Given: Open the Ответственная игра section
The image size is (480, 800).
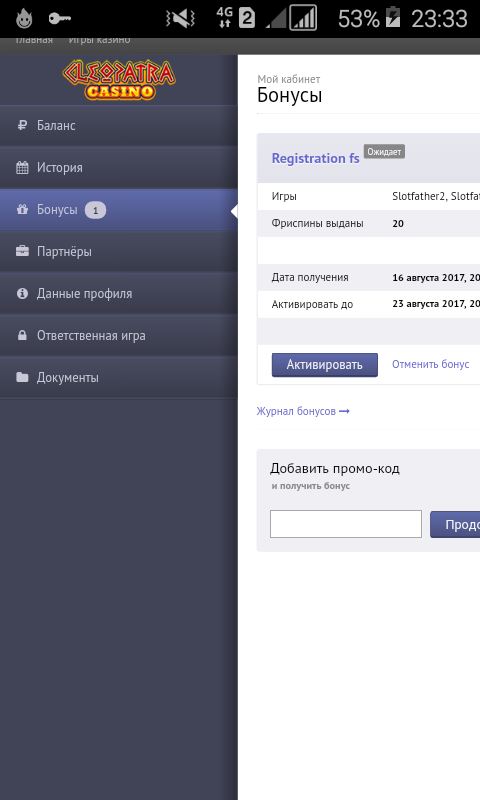Looking at the screenshot, I should pos(119,336).
